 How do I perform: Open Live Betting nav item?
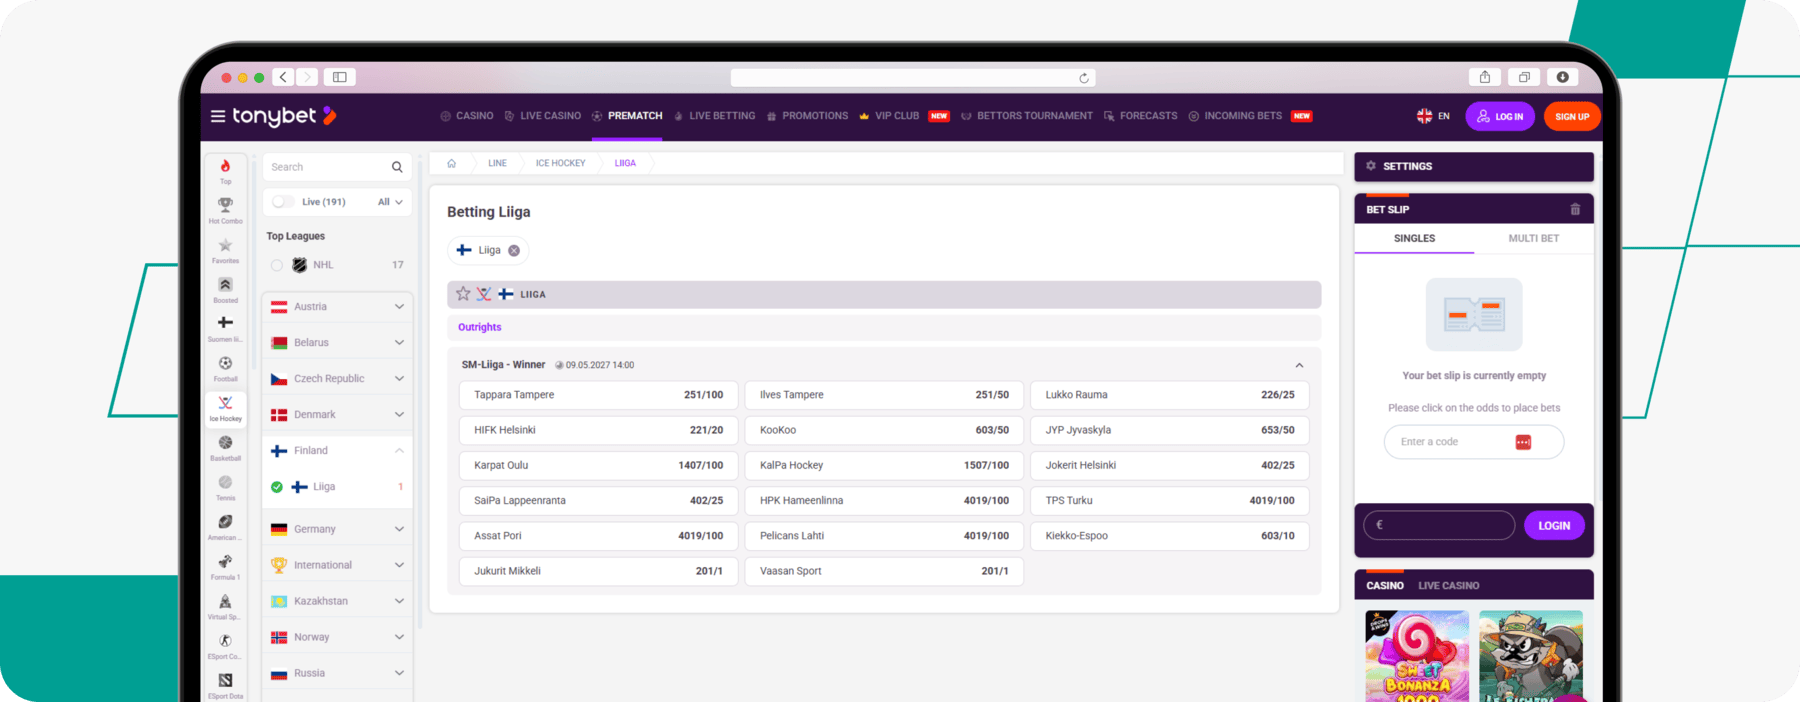point(714,116)
